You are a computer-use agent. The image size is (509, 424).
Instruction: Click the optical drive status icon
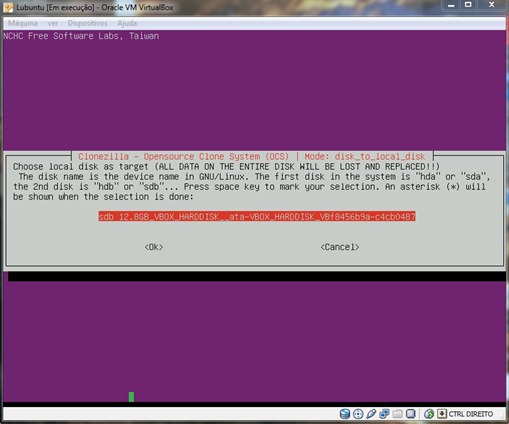(358, 414)
